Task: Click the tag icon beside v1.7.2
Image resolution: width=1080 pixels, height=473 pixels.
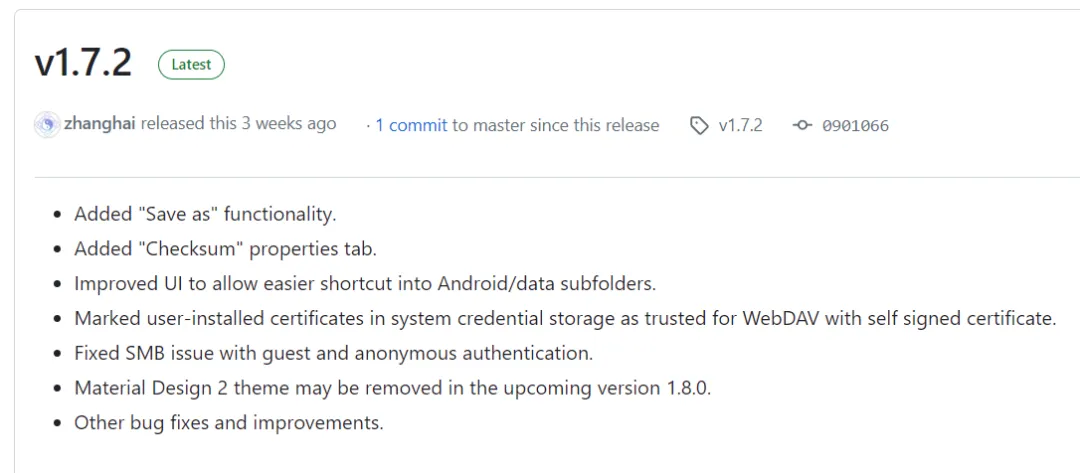Action: click(x=699, y=125)
